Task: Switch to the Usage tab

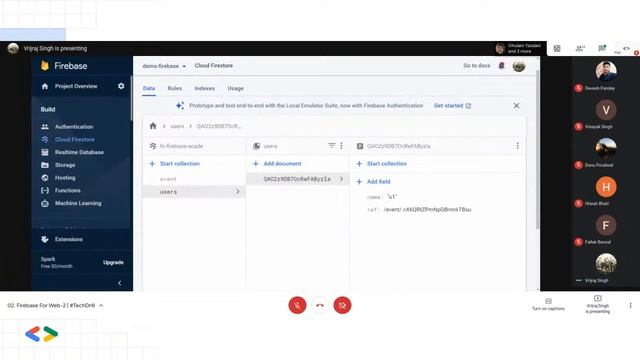Action: coord(236,88)
